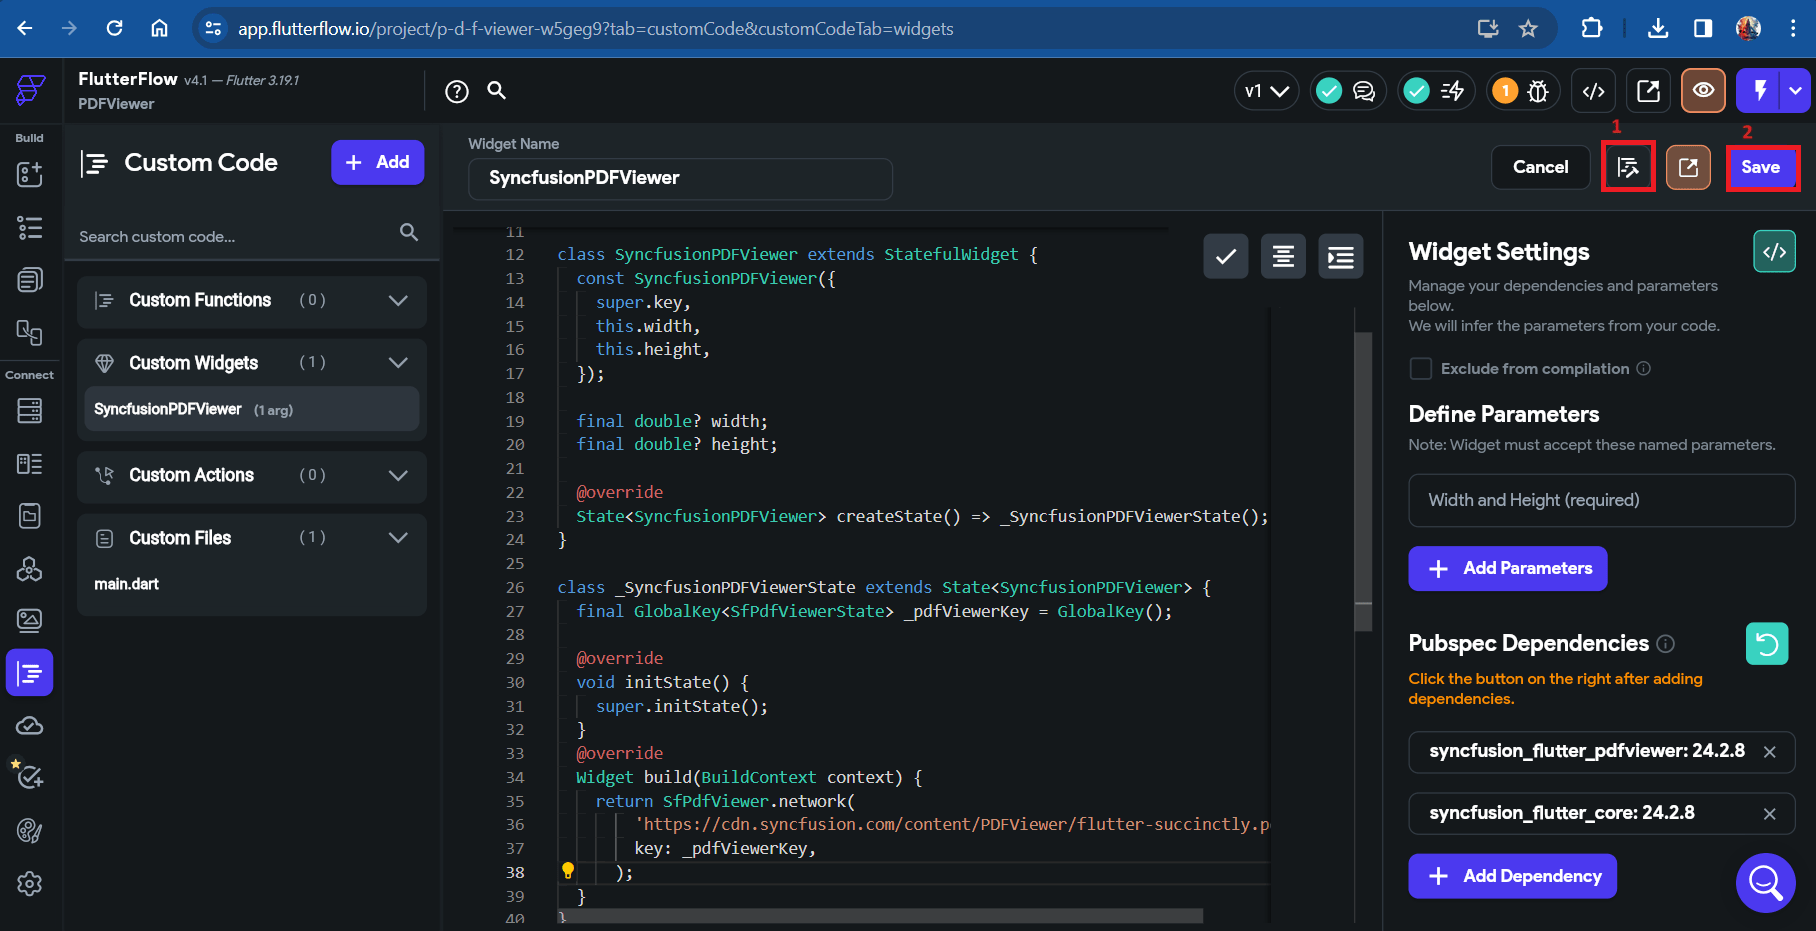Select SyncfusionPDFViewer widget in list

pyautogui.click(x=252, y=409)
